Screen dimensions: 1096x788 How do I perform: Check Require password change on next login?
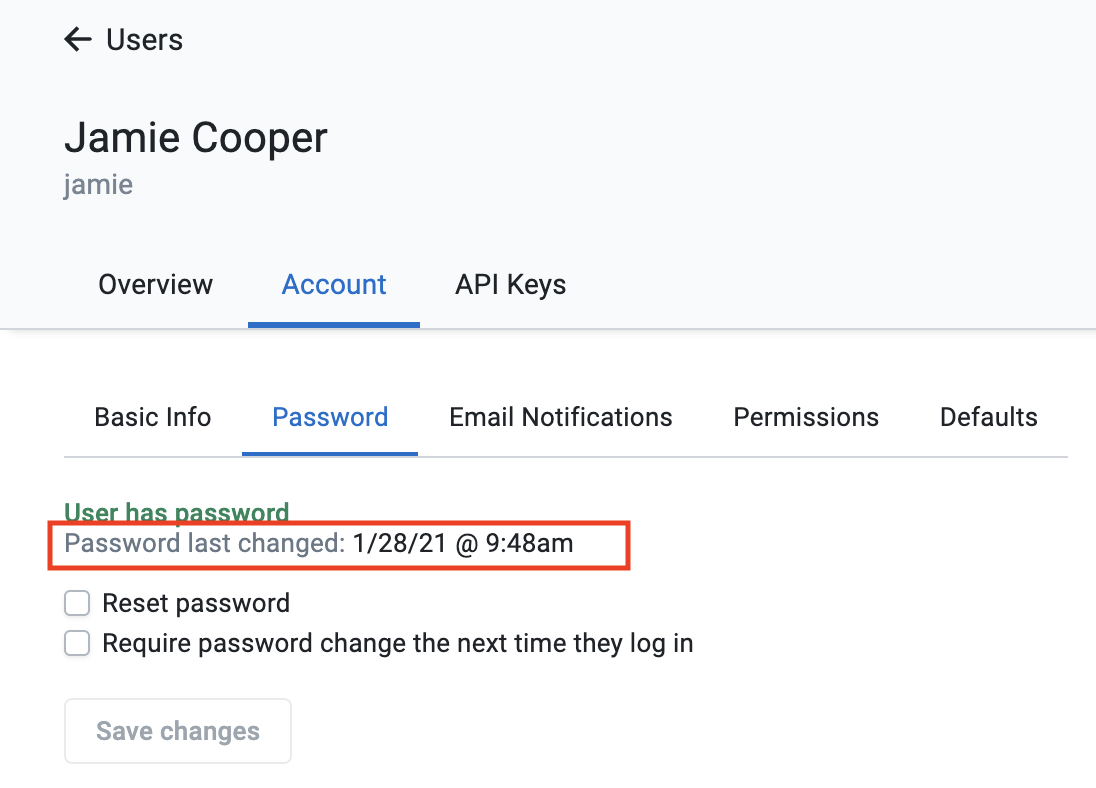77,643
